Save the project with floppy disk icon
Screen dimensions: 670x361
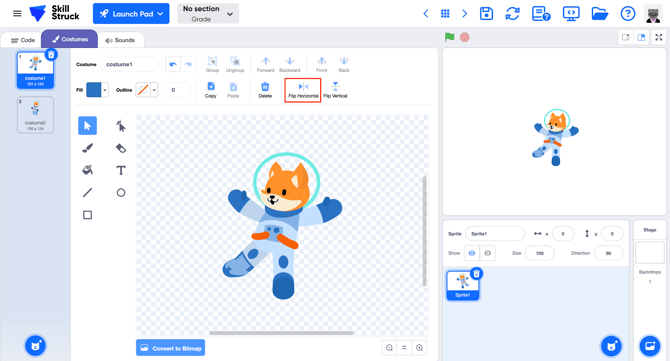click(x=486, y=14)
